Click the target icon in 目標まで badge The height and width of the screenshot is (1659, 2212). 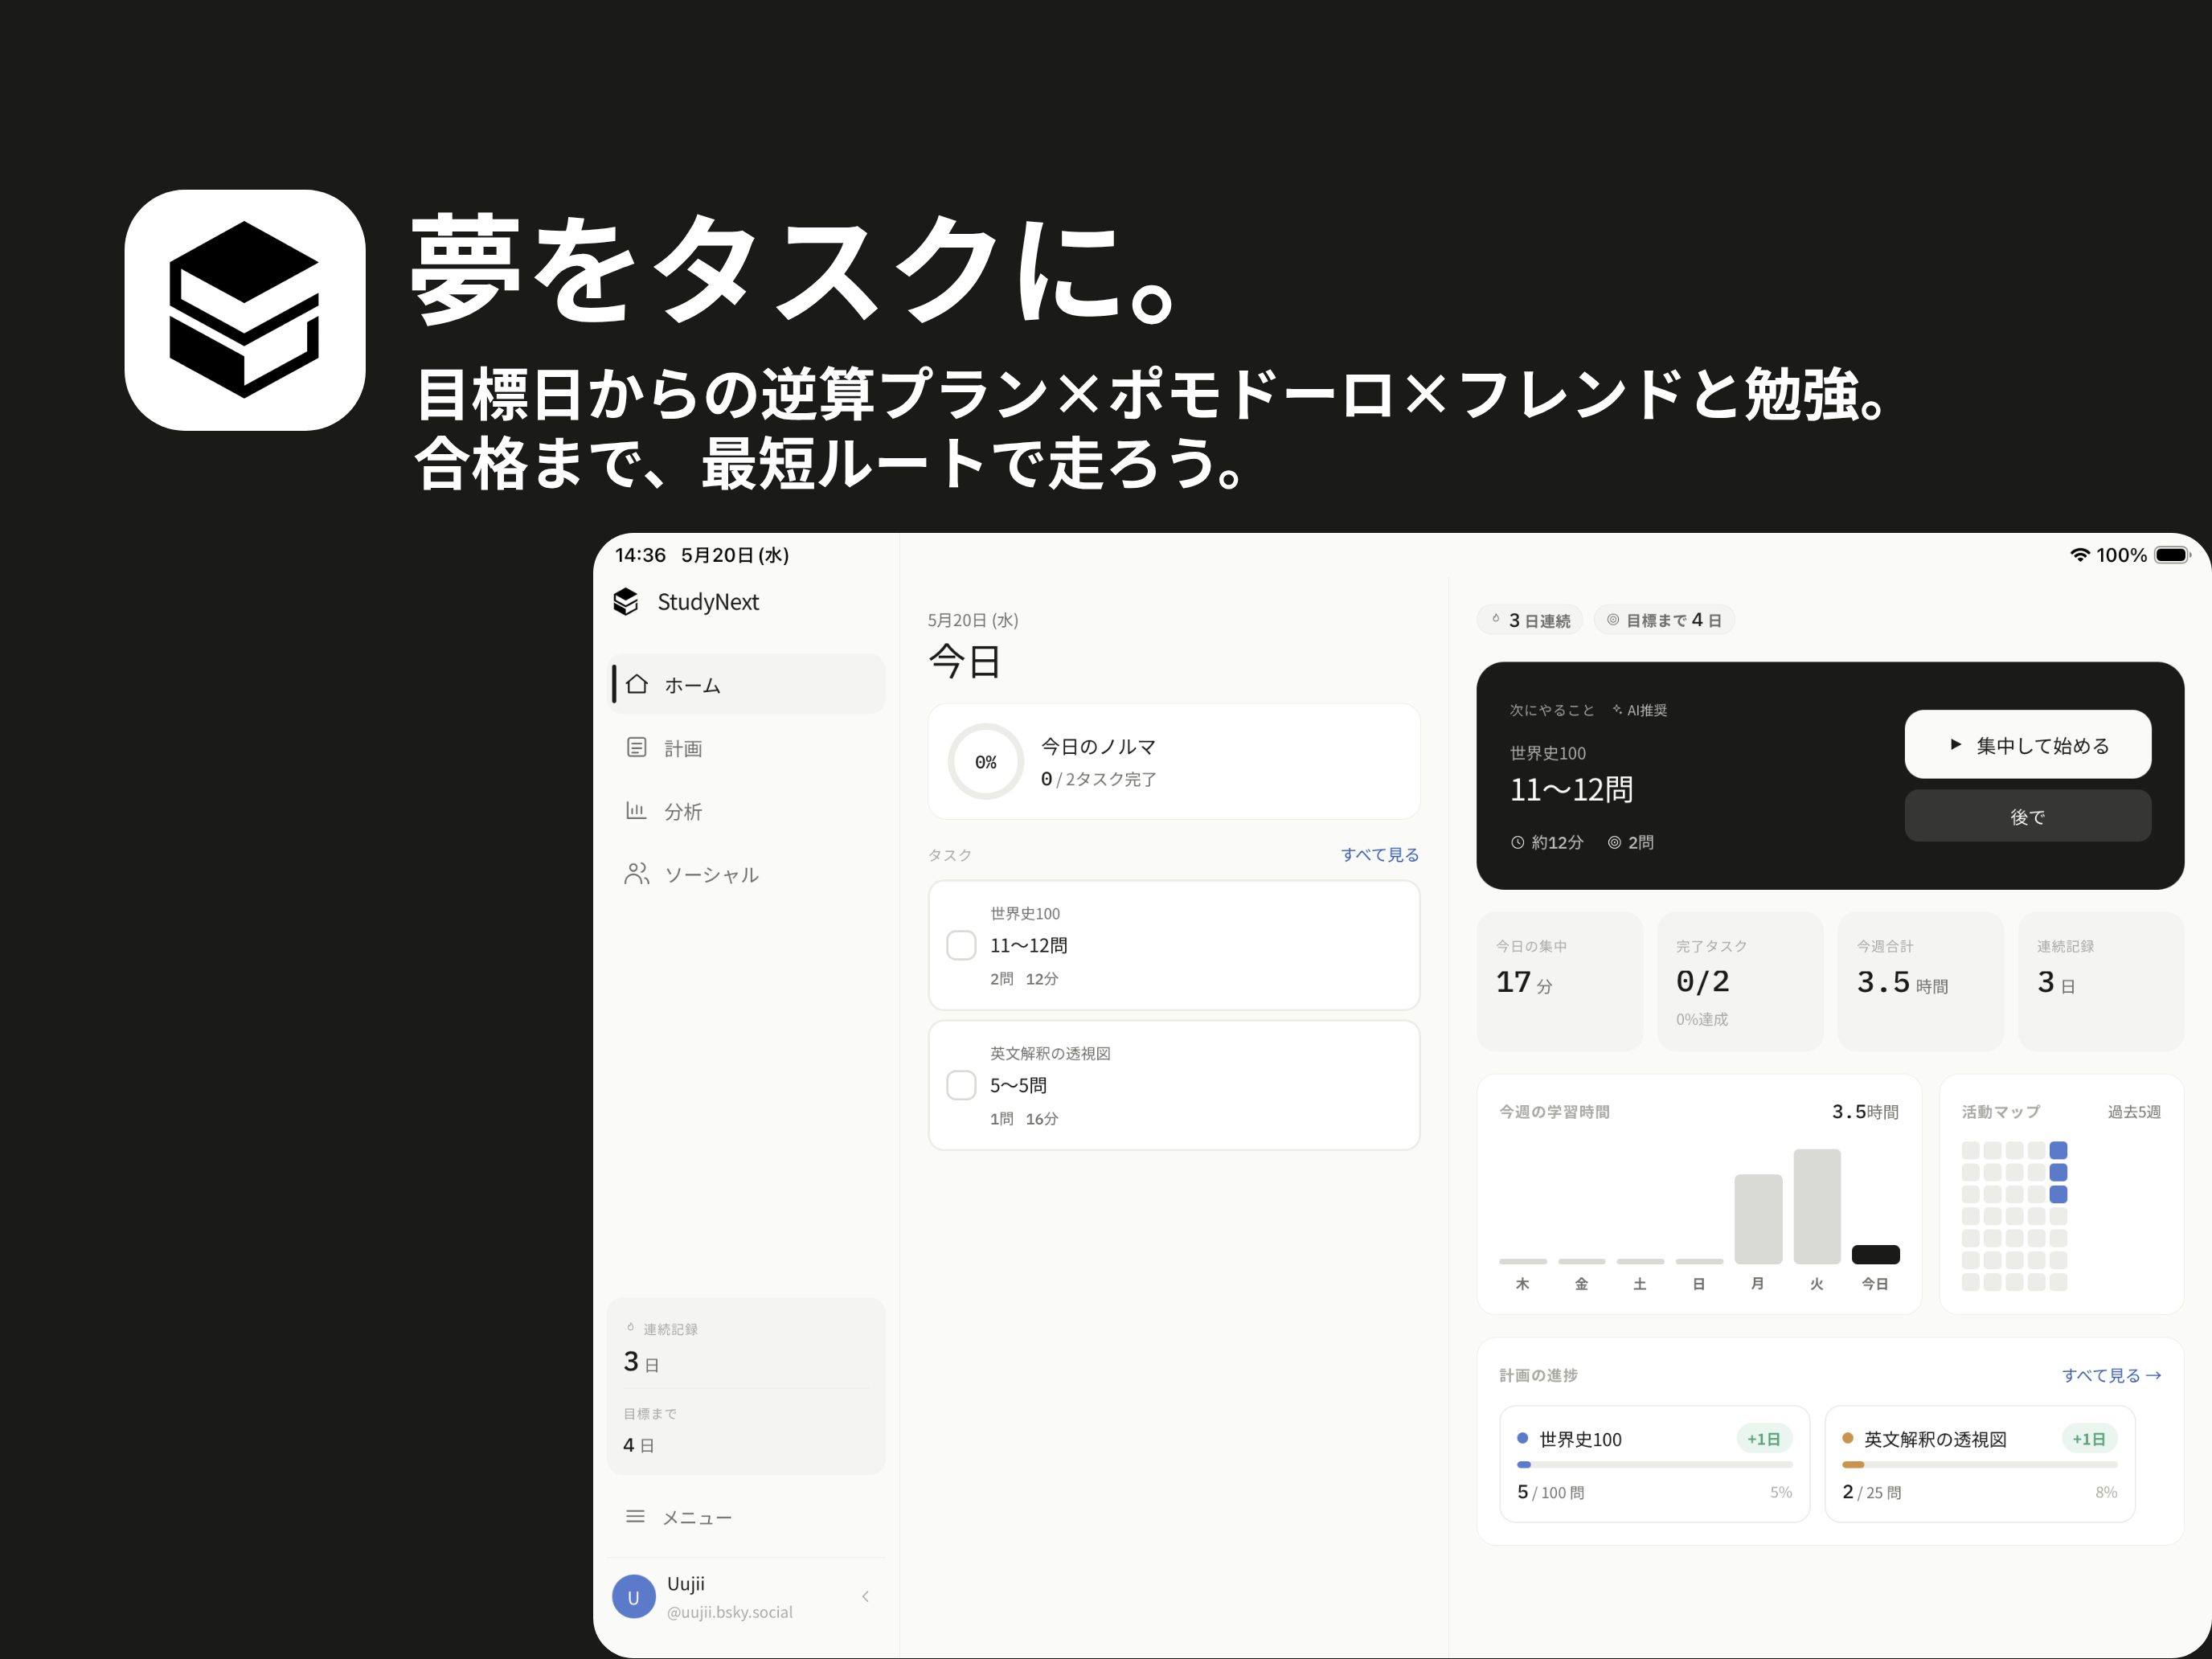click(x=1613, y=619)
